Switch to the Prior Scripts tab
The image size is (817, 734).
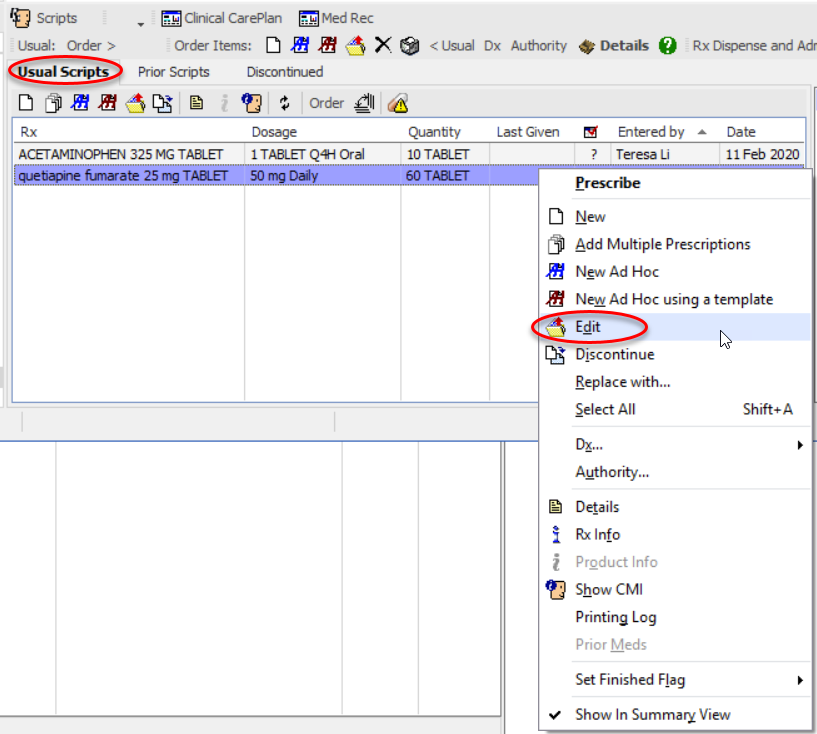176,71
